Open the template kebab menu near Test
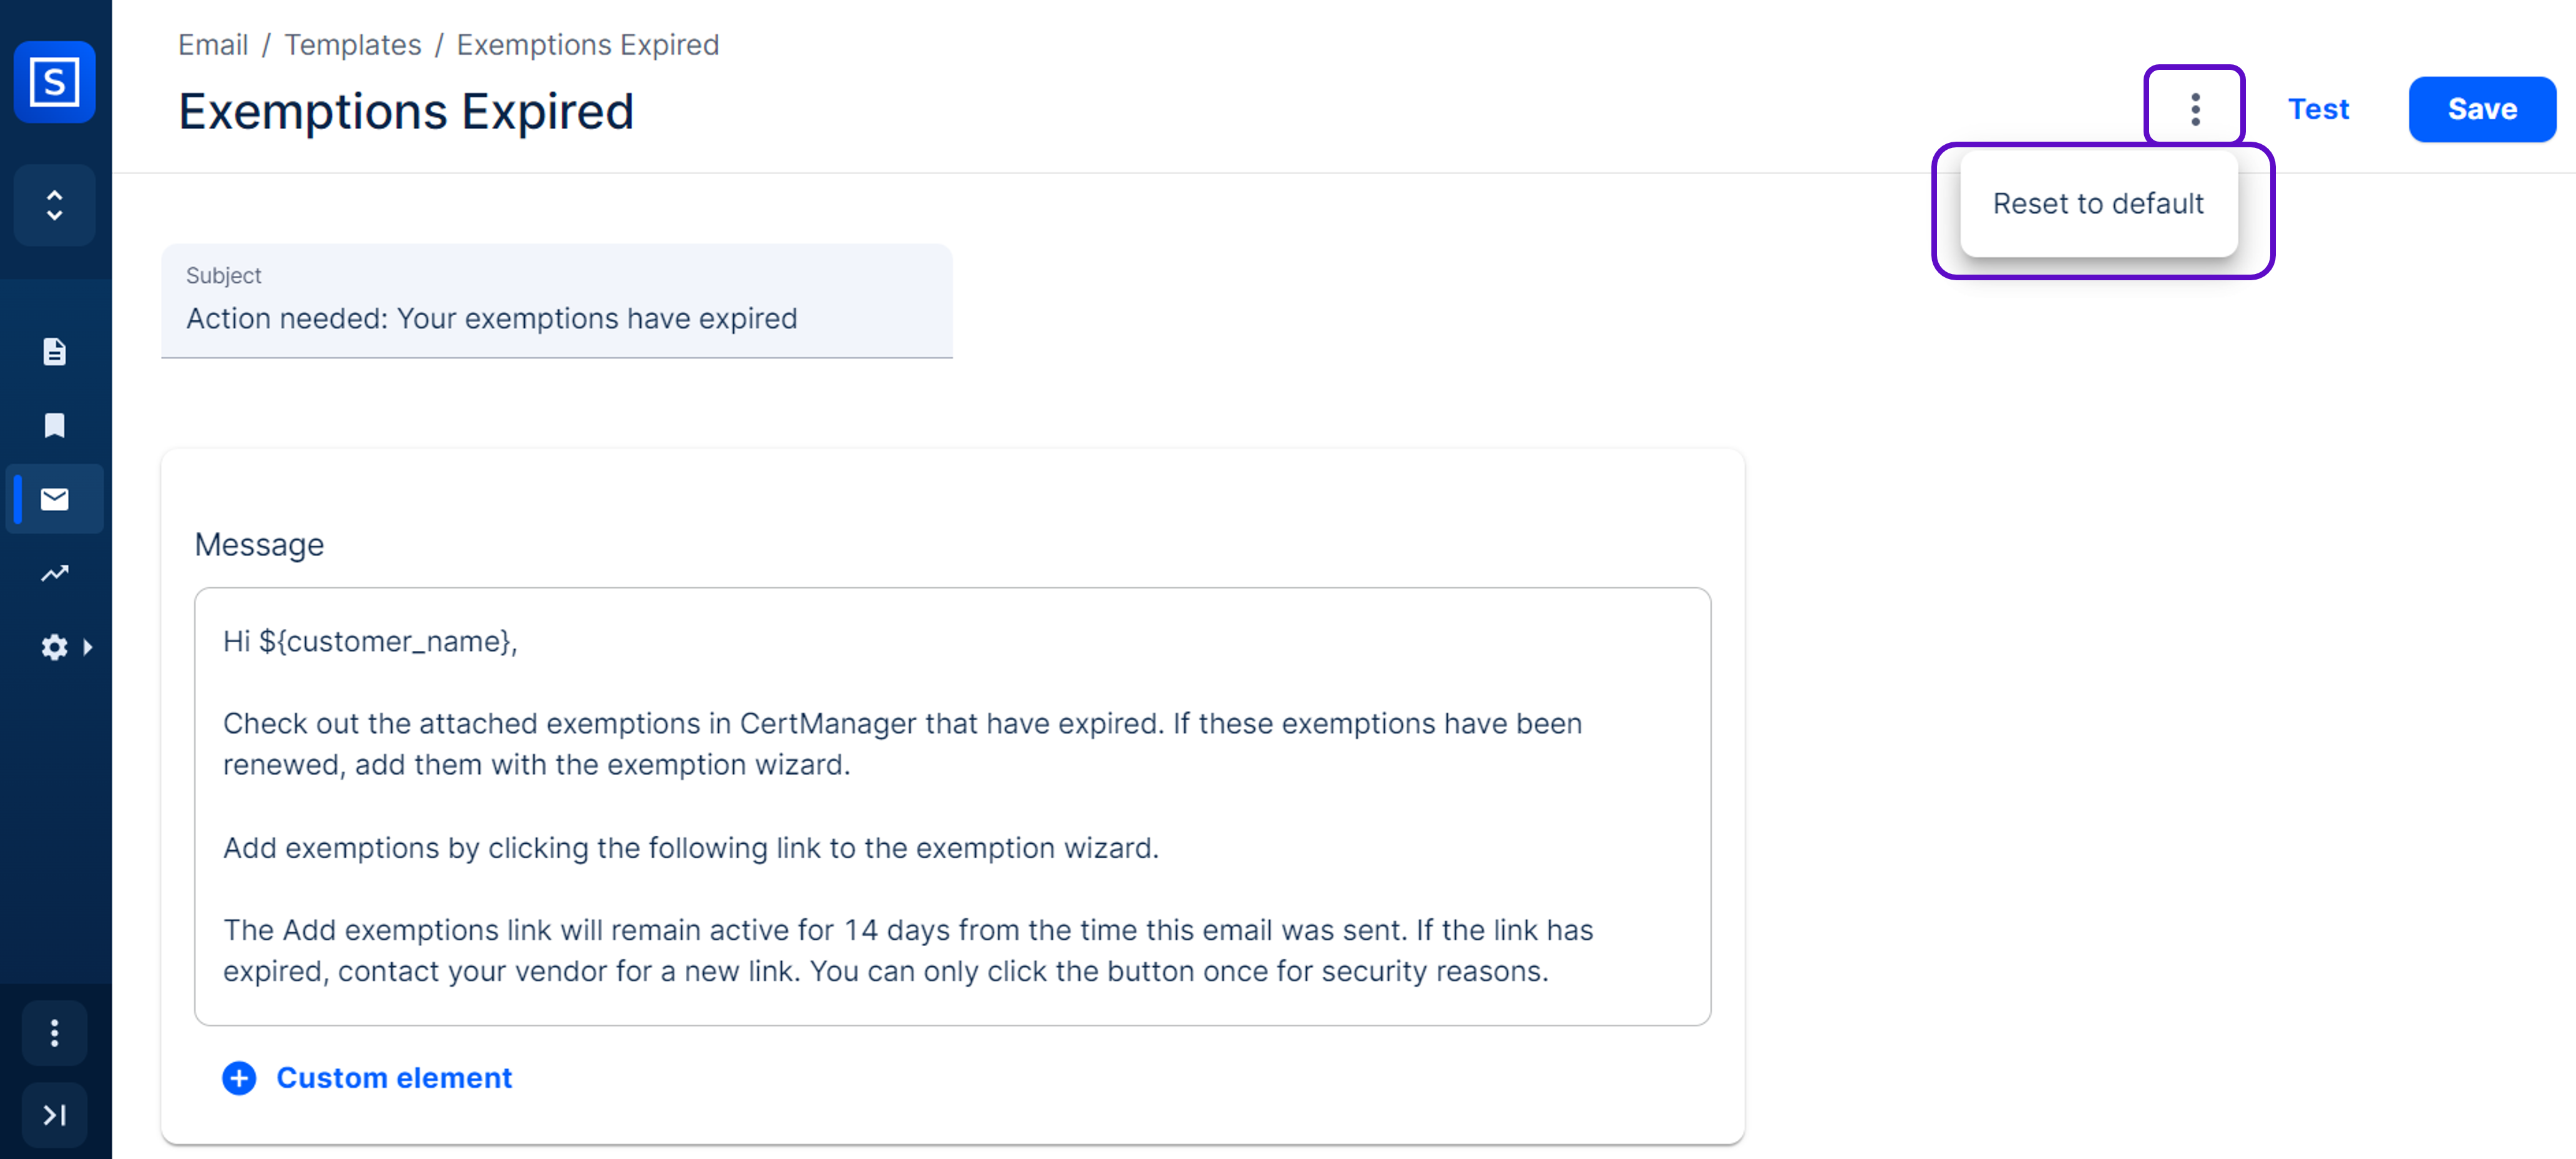The image size is (2576, 1159). point(2194,109)
